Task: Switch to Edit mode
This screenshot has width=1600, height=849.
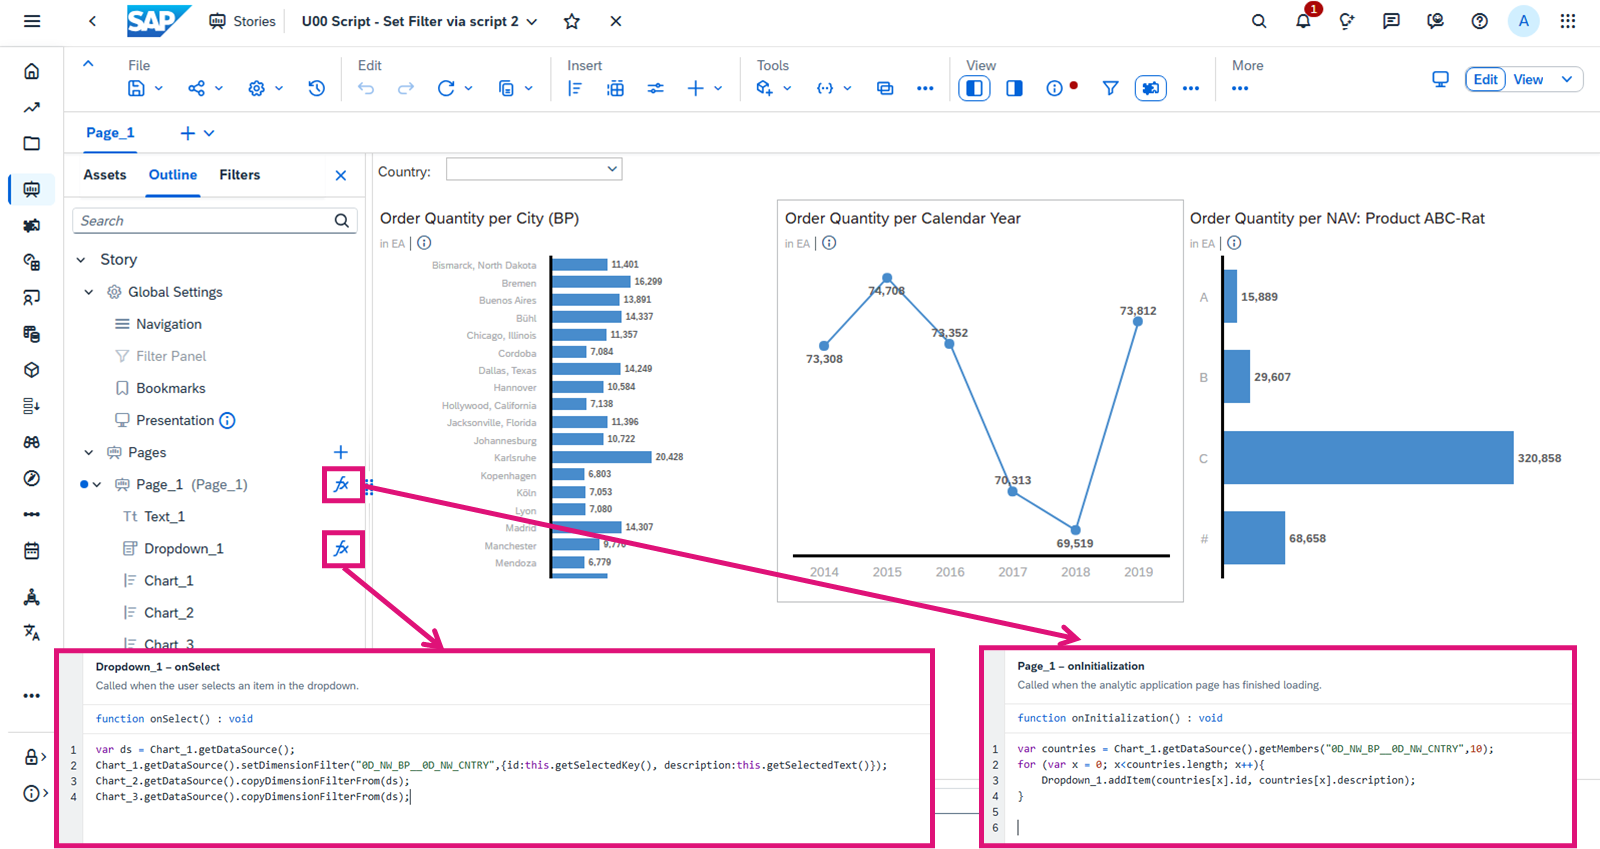Action: coord(1486,79)
